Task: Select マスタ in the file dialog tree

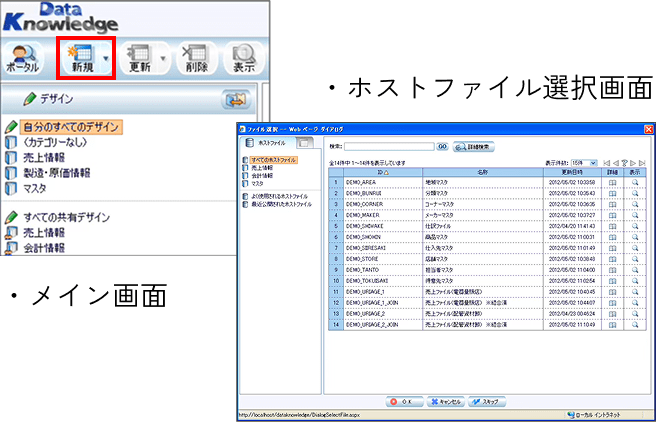Action: pyautogui.click(x=257, y=184)
